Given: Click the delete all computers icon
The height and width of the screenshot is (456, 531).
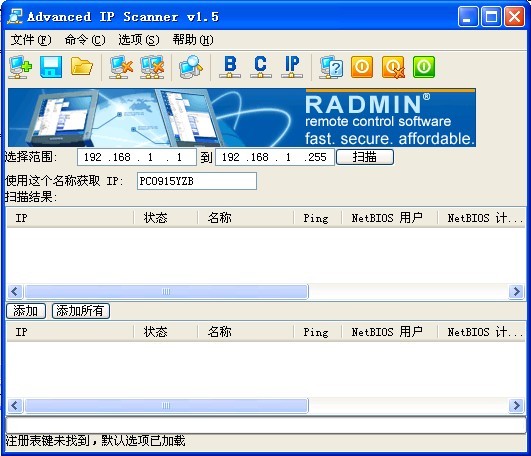Looking at the screenshot, I should click(152, 67).
